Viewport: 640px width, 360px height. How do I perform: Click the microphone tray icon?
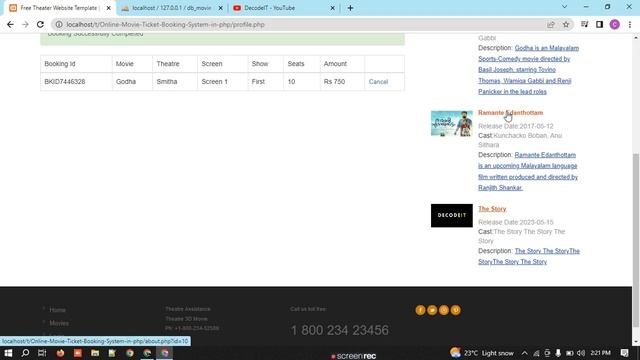click(558, 353)
